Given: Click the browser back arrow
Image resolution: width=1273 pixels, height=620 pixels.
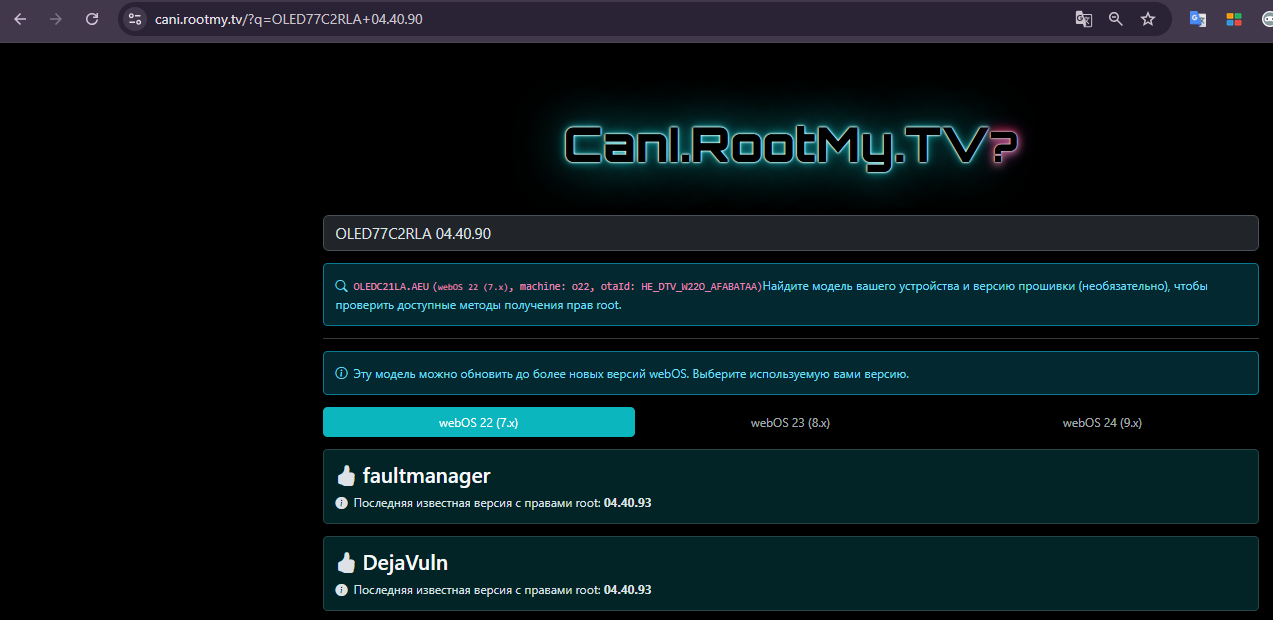Looking at the screenshot, I should (x=20, y=19).
